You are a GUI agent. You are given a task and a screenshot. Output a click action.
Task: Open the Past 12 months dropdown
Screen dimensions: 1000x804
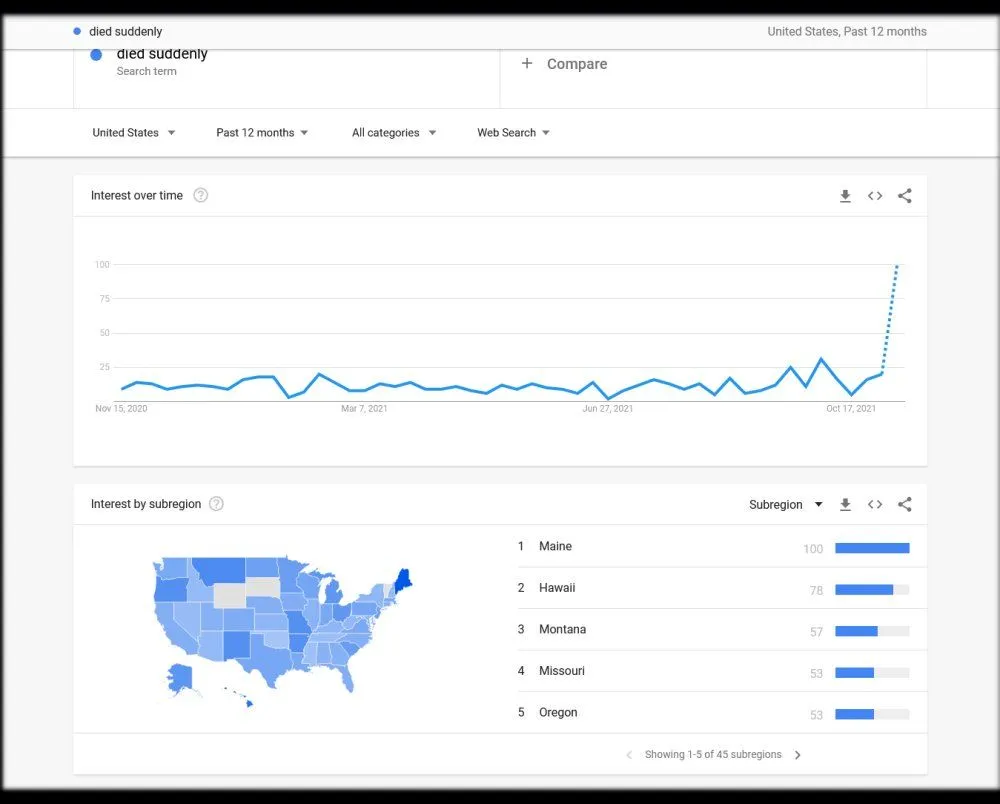coord(262,133)
